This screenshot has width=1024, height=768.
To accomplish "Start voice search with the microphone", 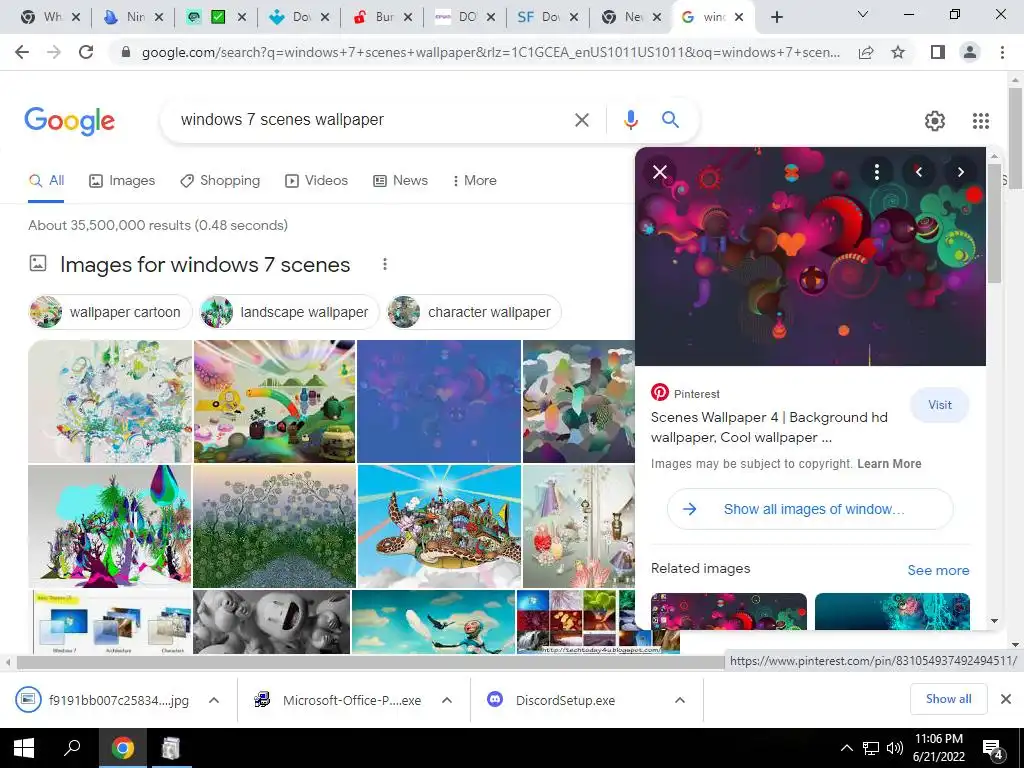I will click(630, 120).
